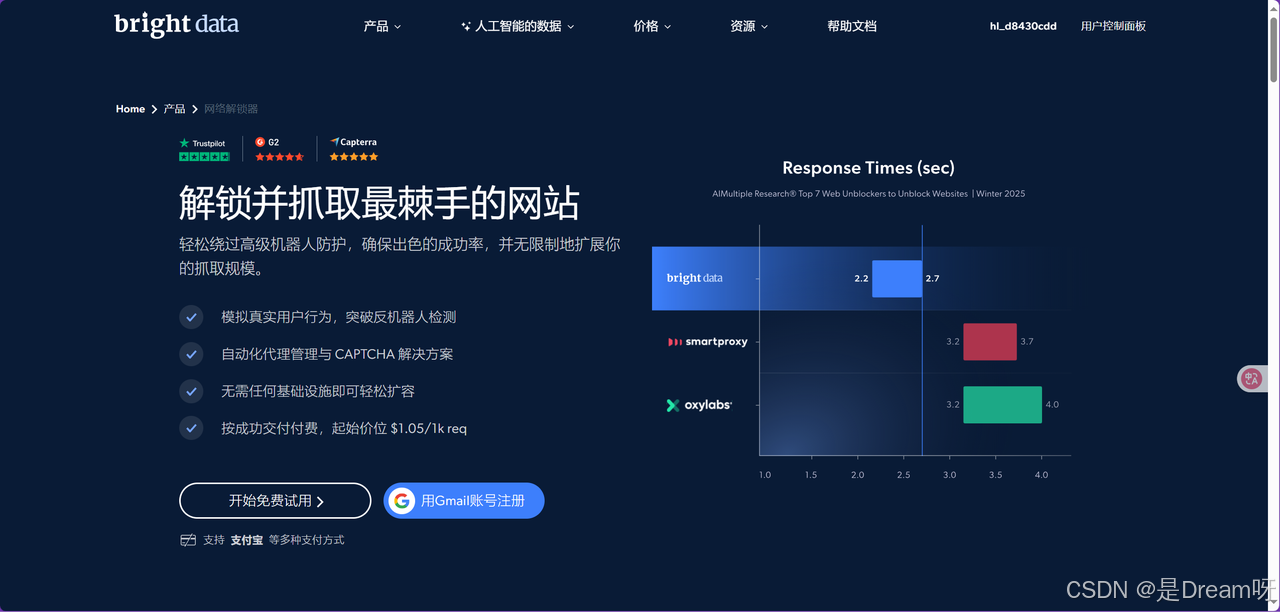Open the 人工智能的数据 menu

point(518,26)
